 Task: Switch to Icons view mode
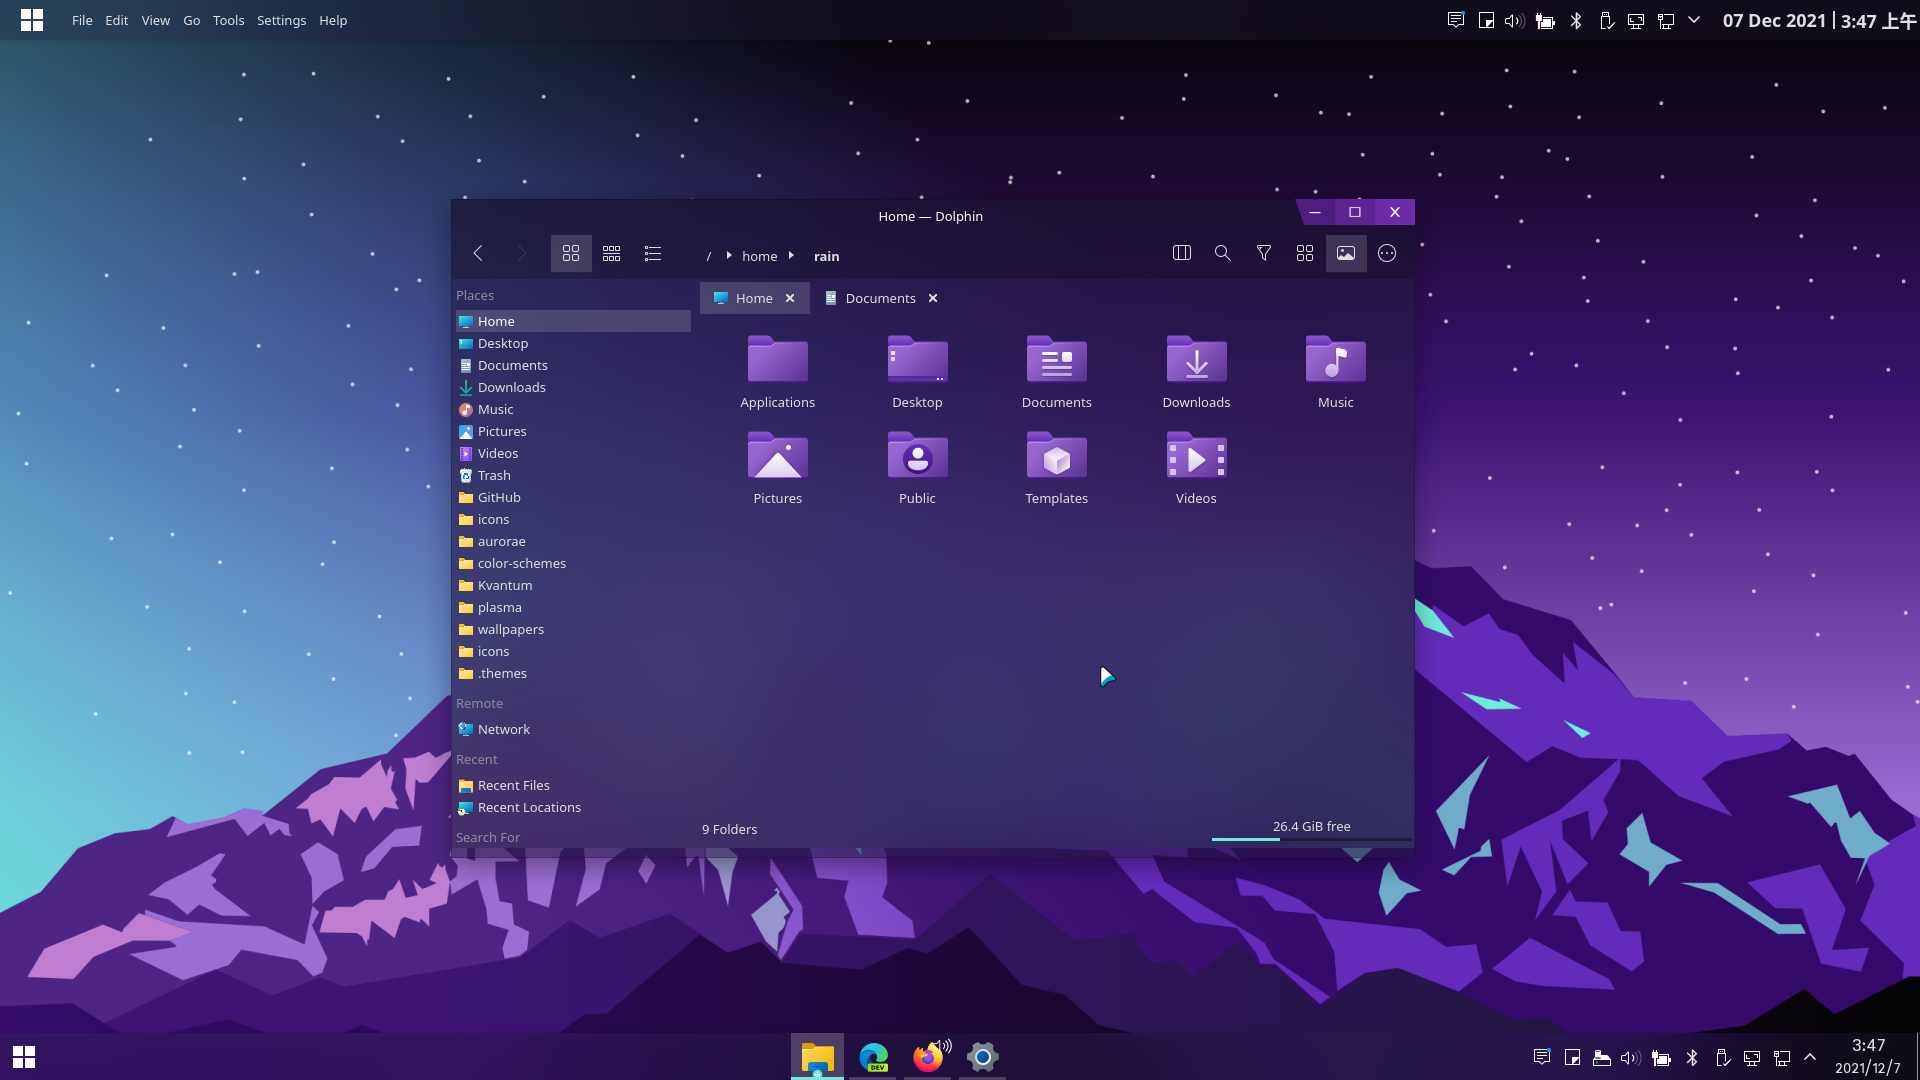coord(571,254)
